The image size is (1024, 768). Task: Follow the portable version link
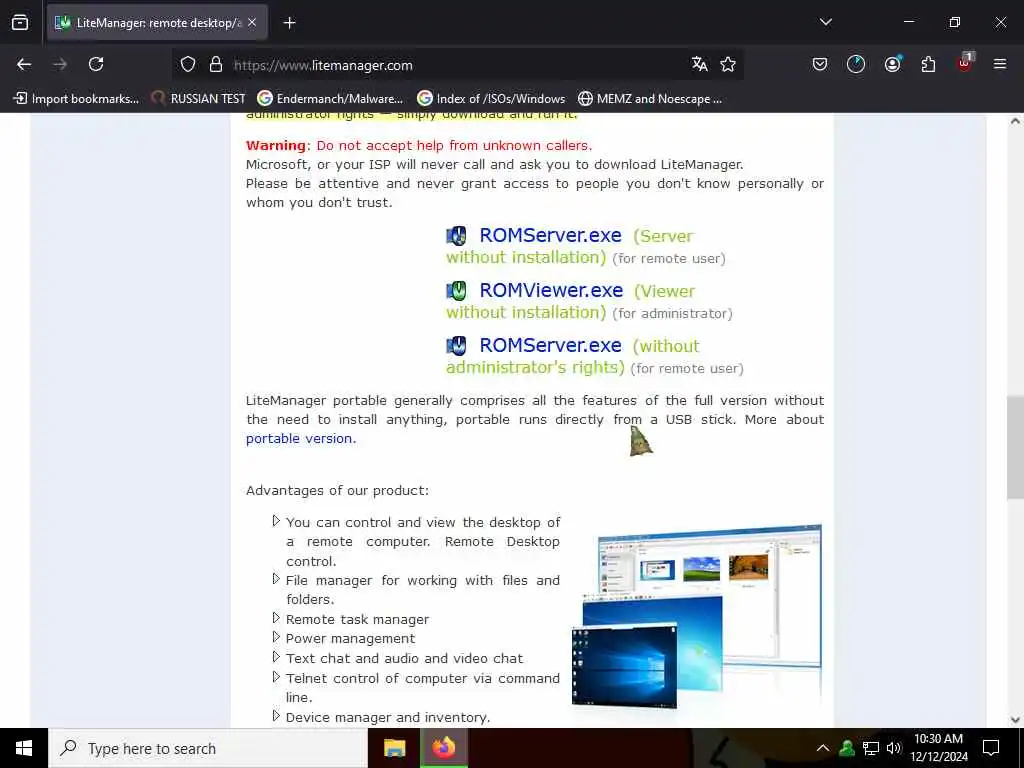(300, 439)
